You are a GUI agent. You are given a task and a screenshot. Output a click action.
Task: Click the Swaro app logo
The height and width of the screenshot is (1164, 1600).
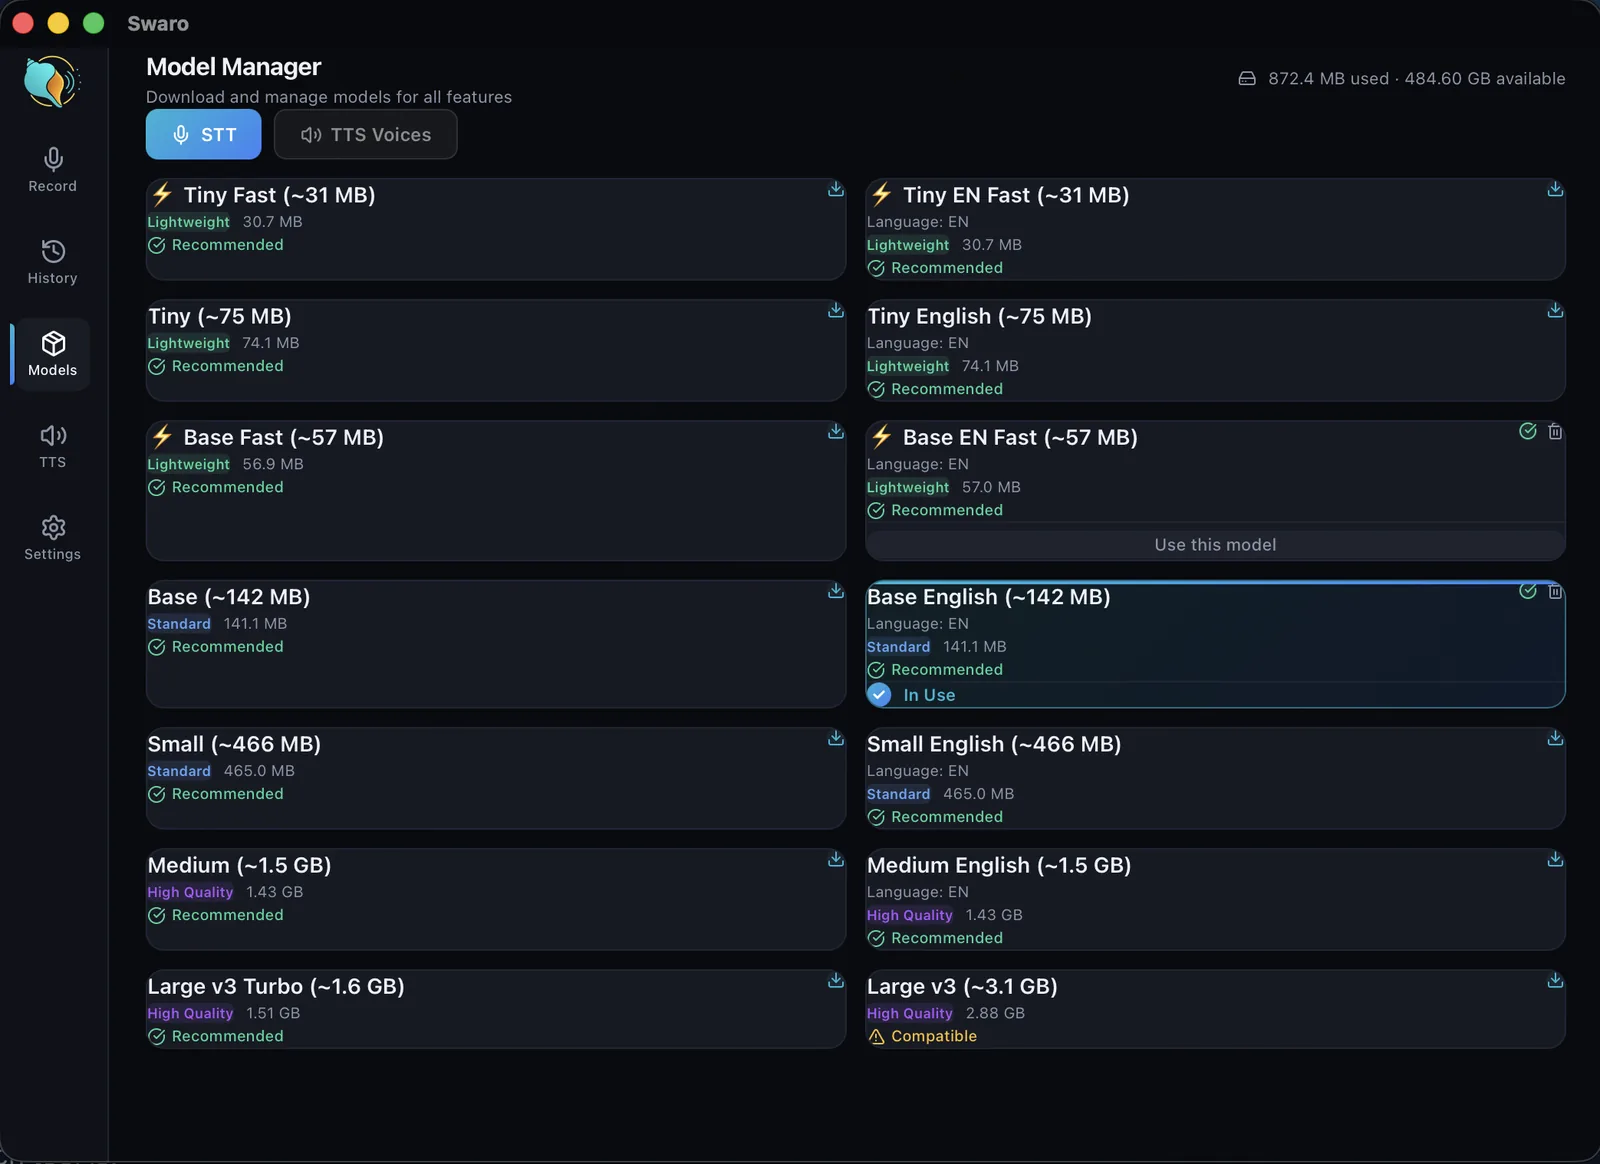[x=51, y=81]
